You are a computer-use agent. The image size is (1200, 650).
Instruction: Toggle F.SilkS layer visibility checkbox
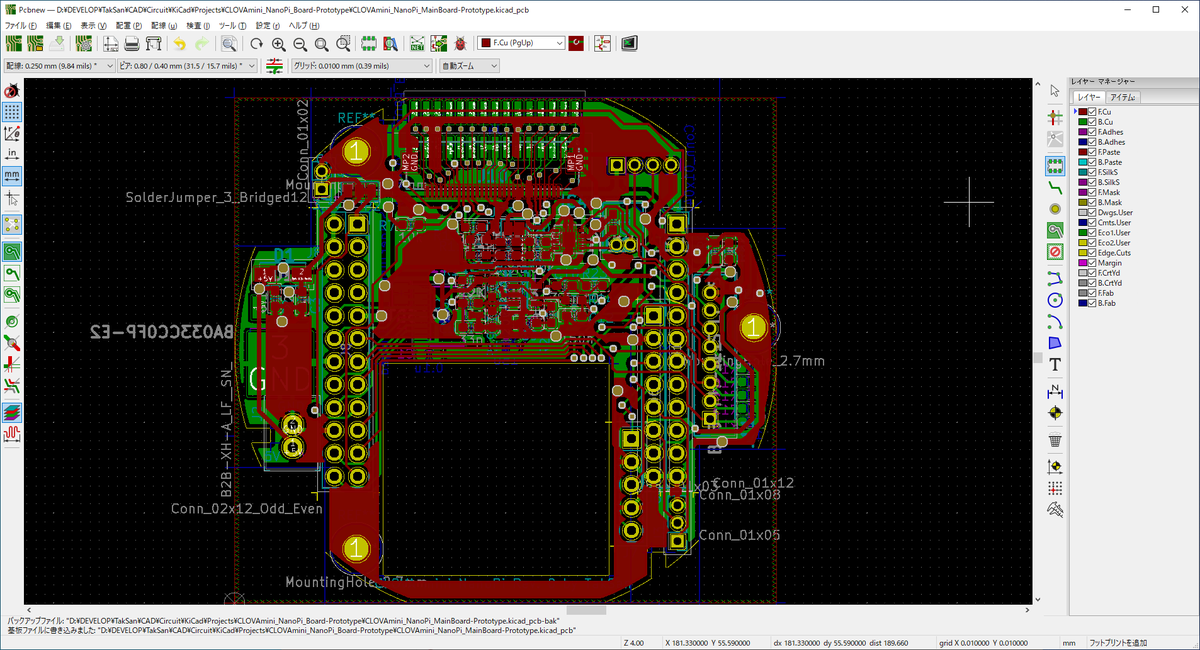[x=1092, y=172]
